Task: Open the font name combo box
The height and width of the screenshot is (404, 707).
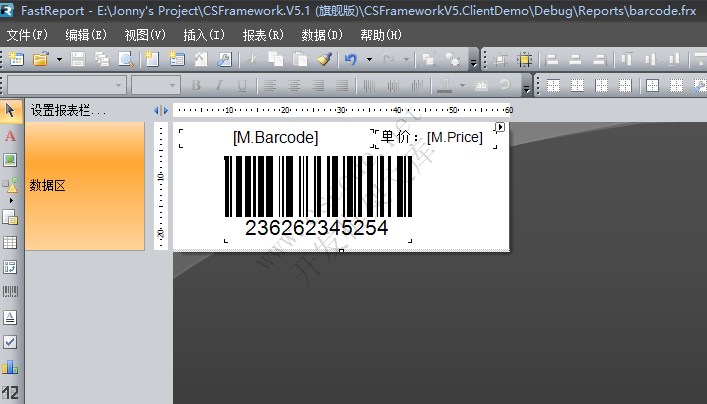Action: point(66,85)
